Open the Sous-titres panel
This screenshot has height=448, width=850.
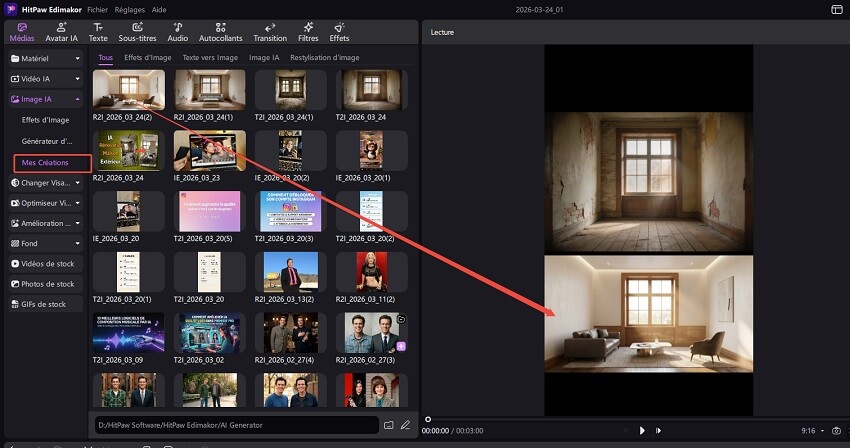click(137, 31)
